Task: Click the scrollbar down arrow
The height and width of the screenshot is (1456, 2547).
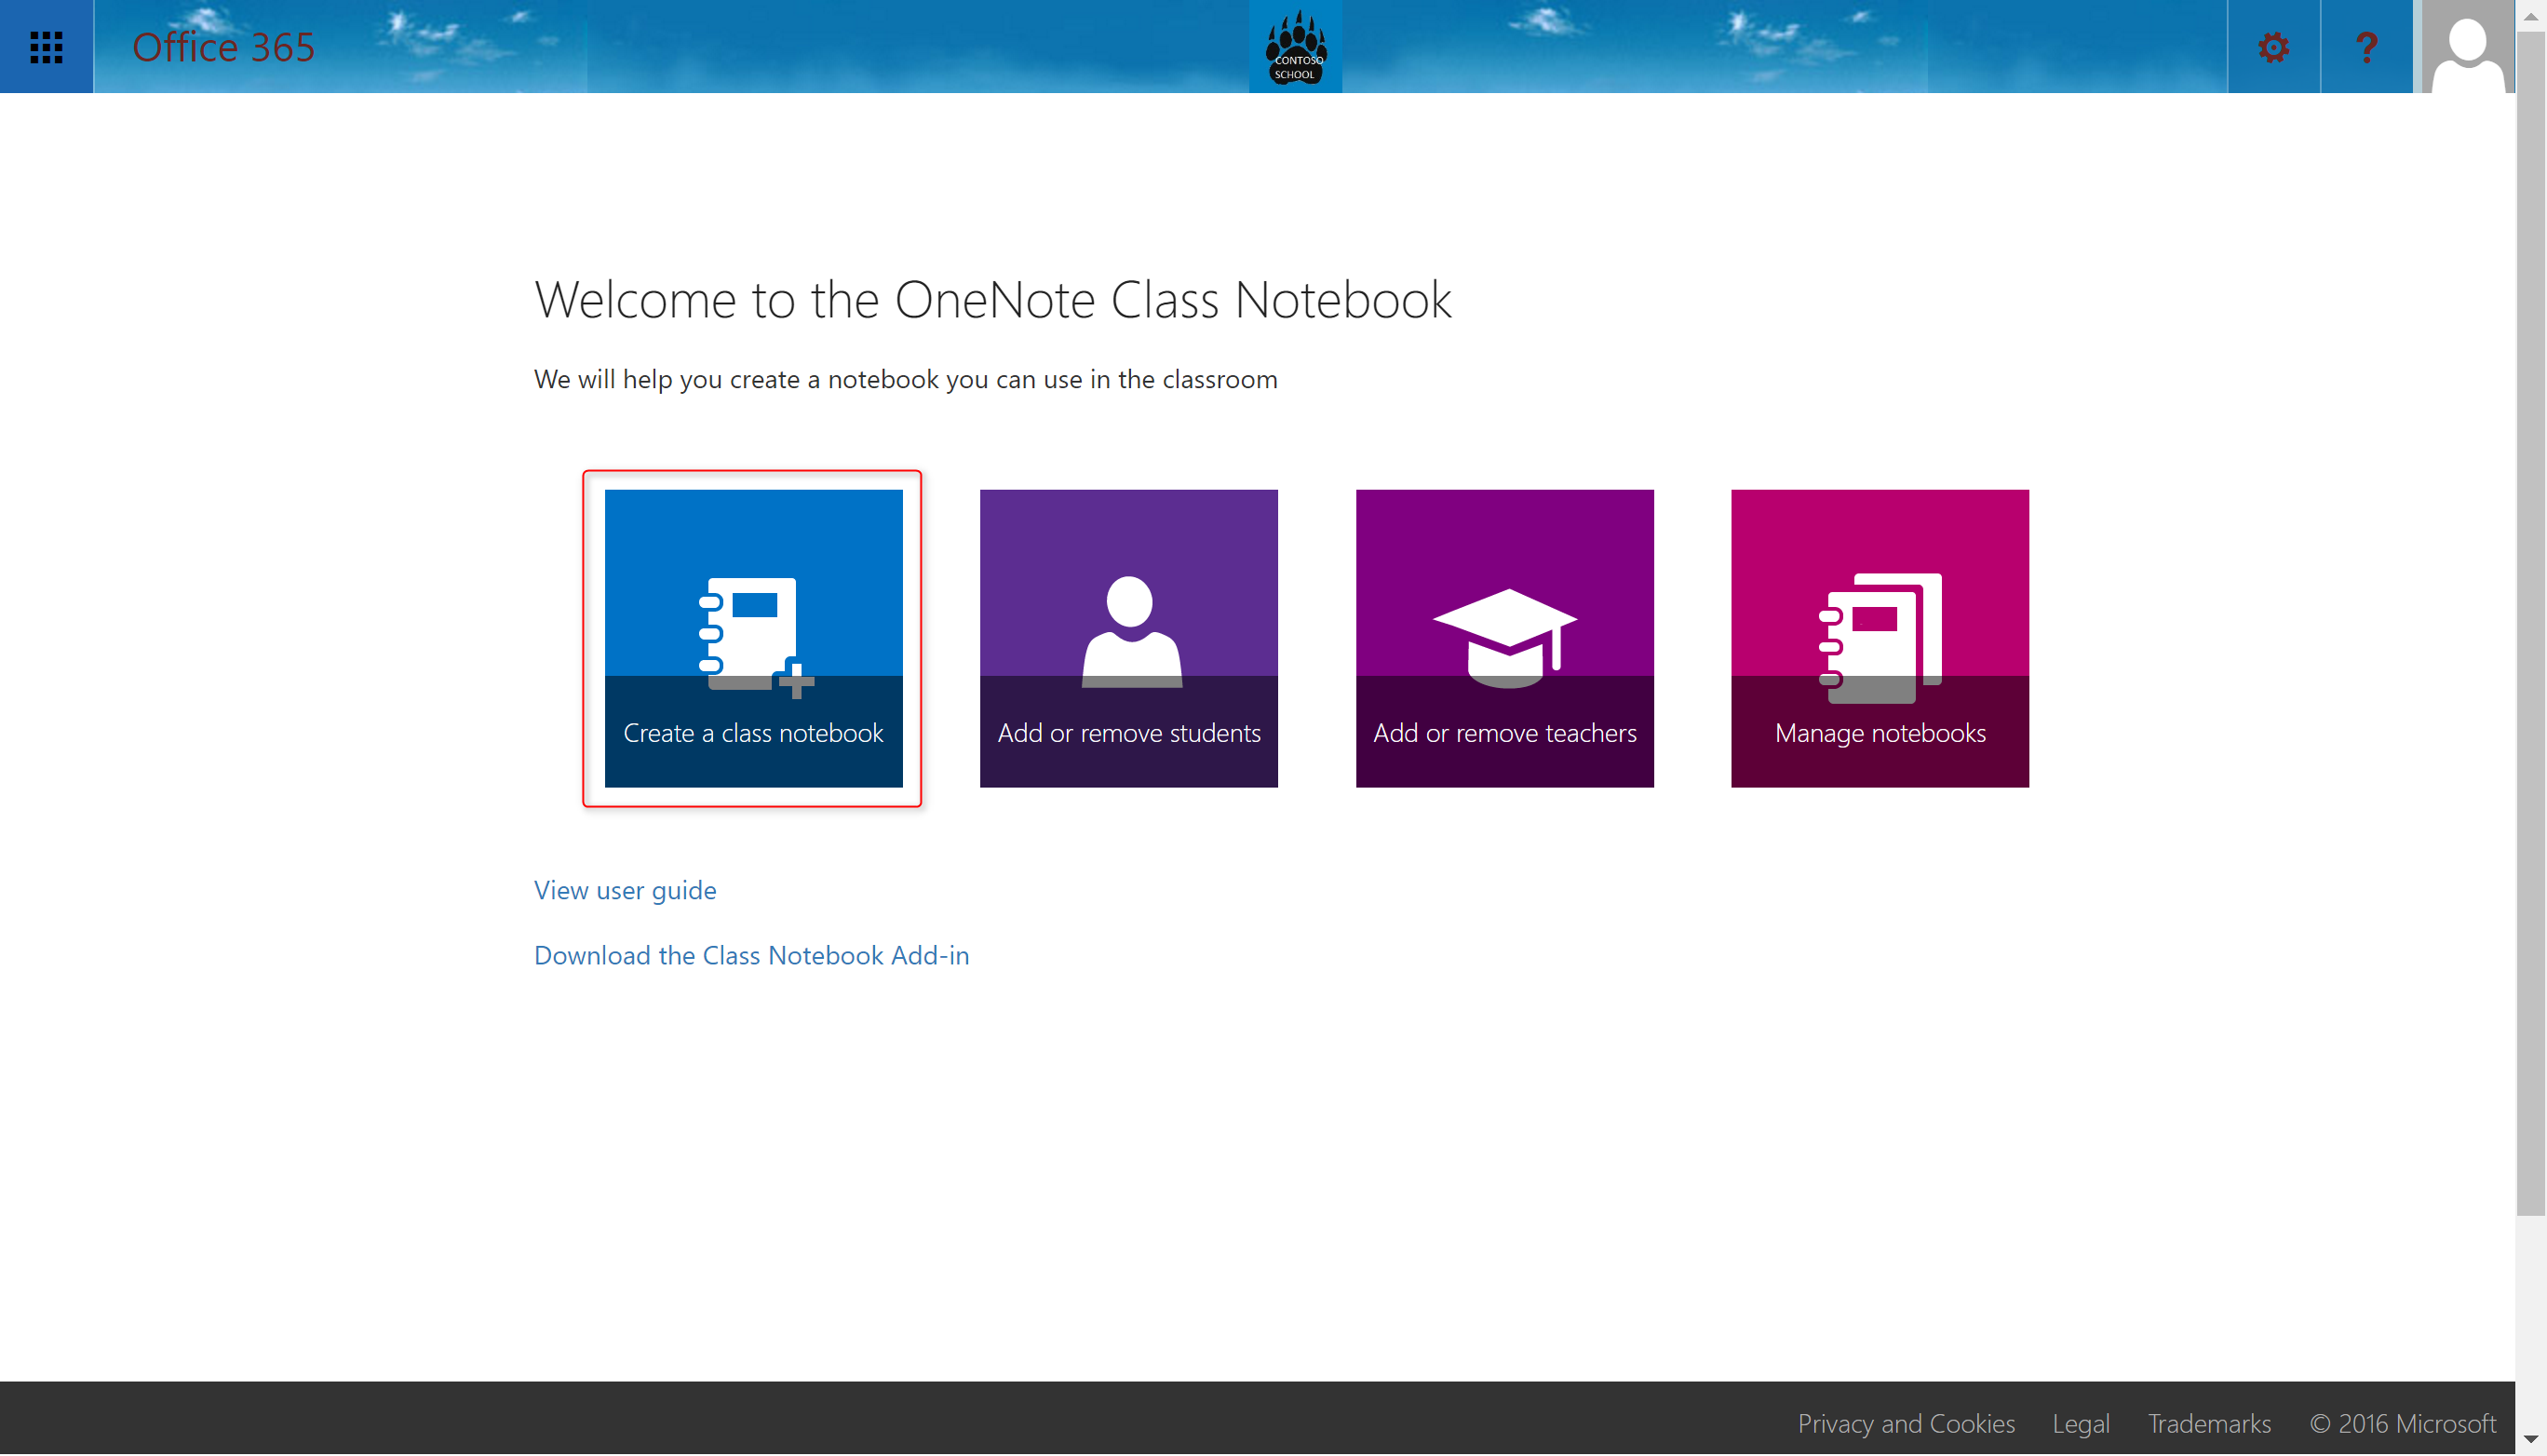Action: (2531, 1439)
